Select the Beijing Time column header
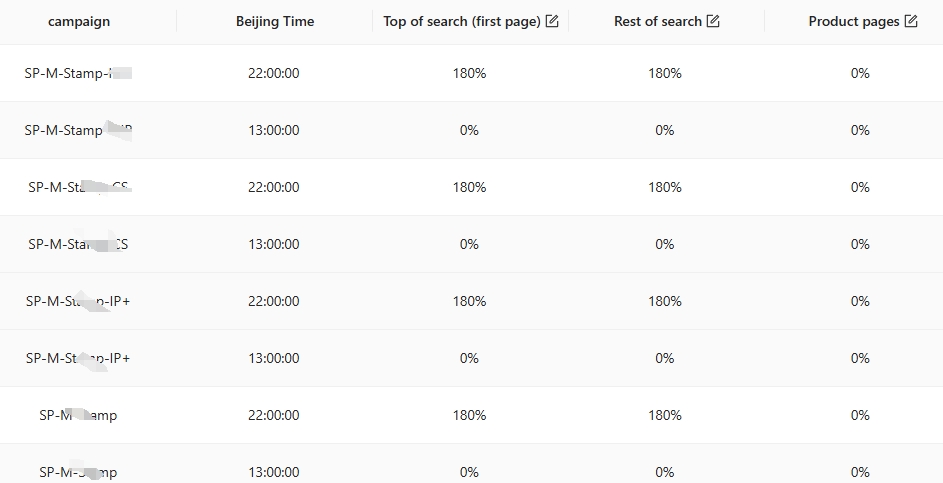This screenshot has height=483, width=943. (x=275, y=22)
